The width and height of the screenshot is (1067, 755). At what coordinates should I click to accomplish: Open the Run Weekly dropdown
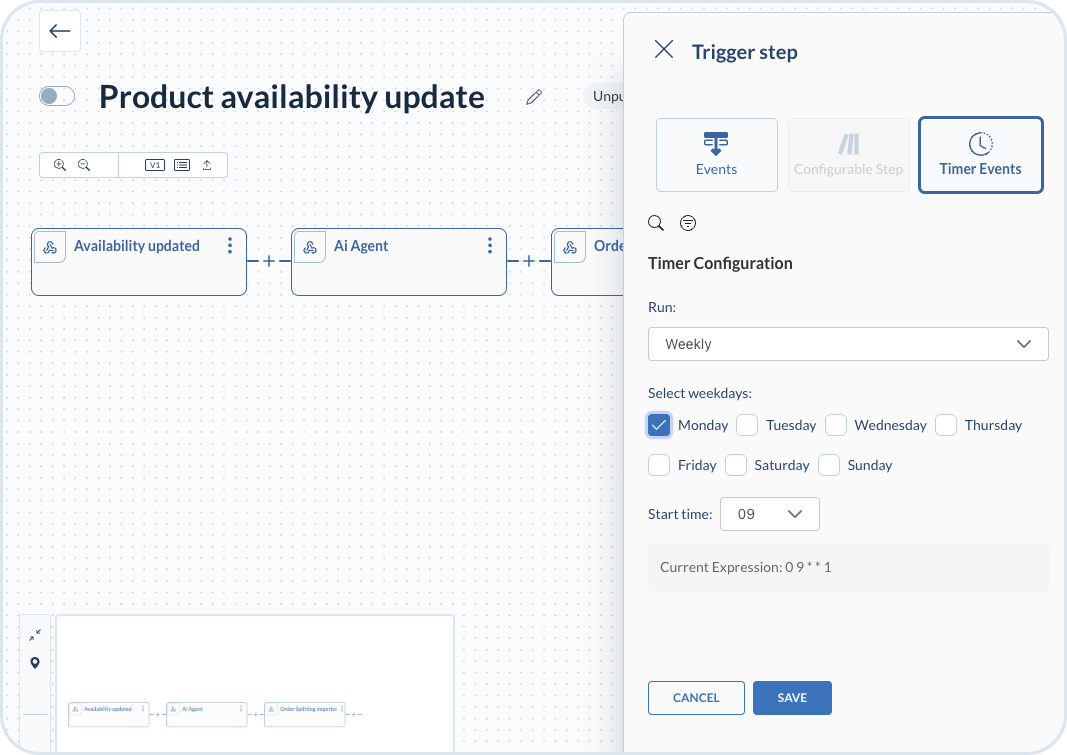point(848,344)
